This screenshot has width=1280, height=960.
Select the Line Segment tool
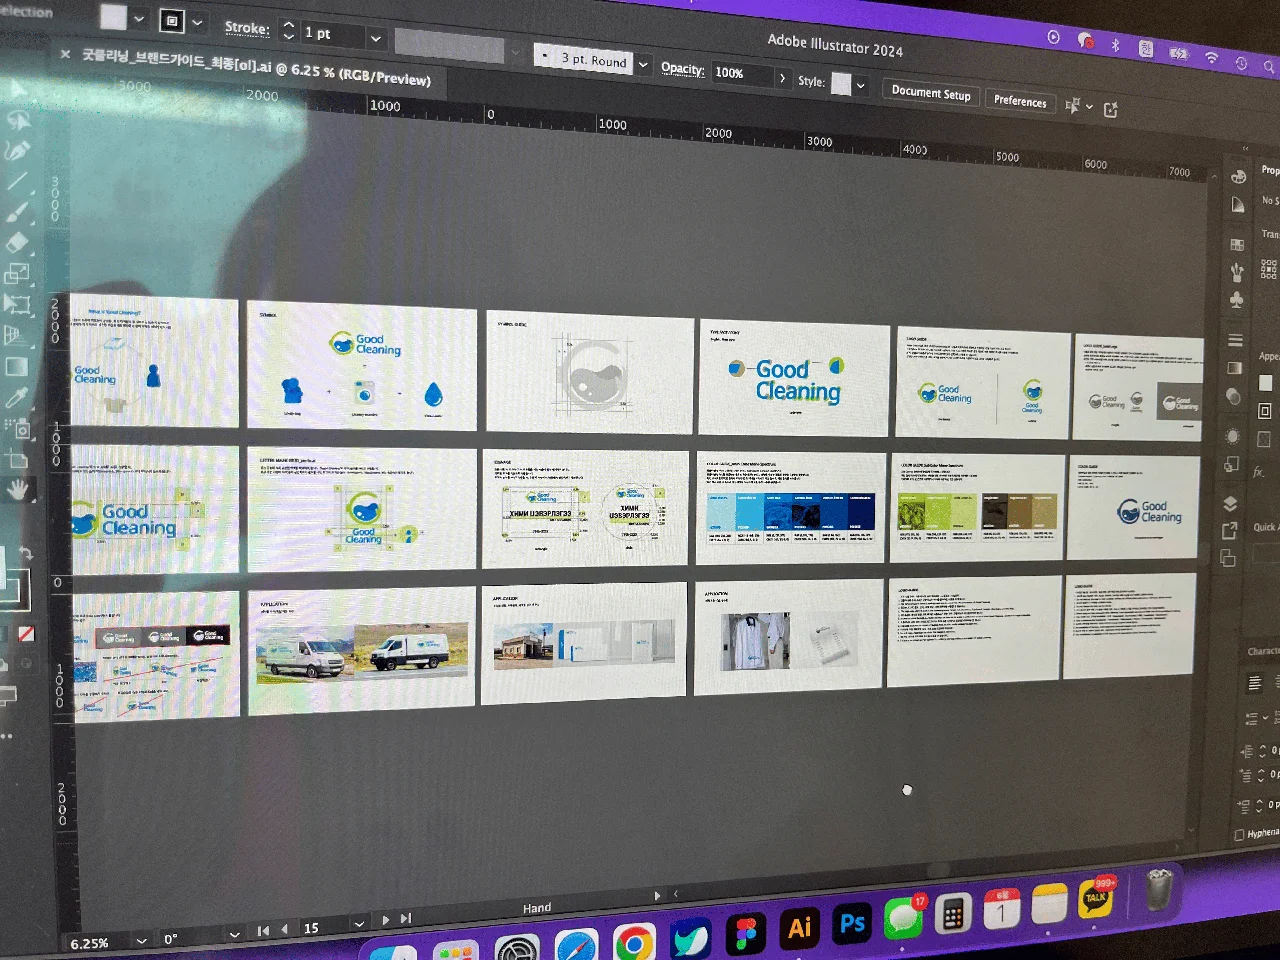pos(18,181)
